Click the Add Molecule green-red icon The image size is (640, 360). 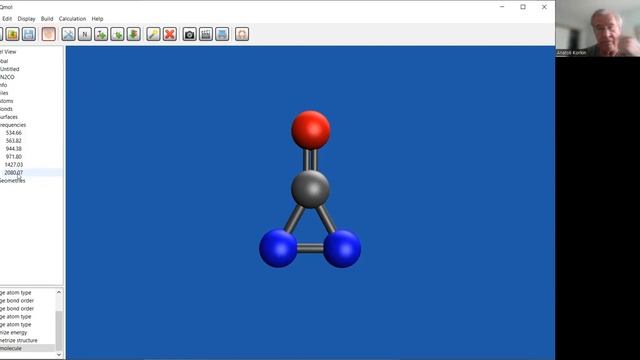(133, 34)
